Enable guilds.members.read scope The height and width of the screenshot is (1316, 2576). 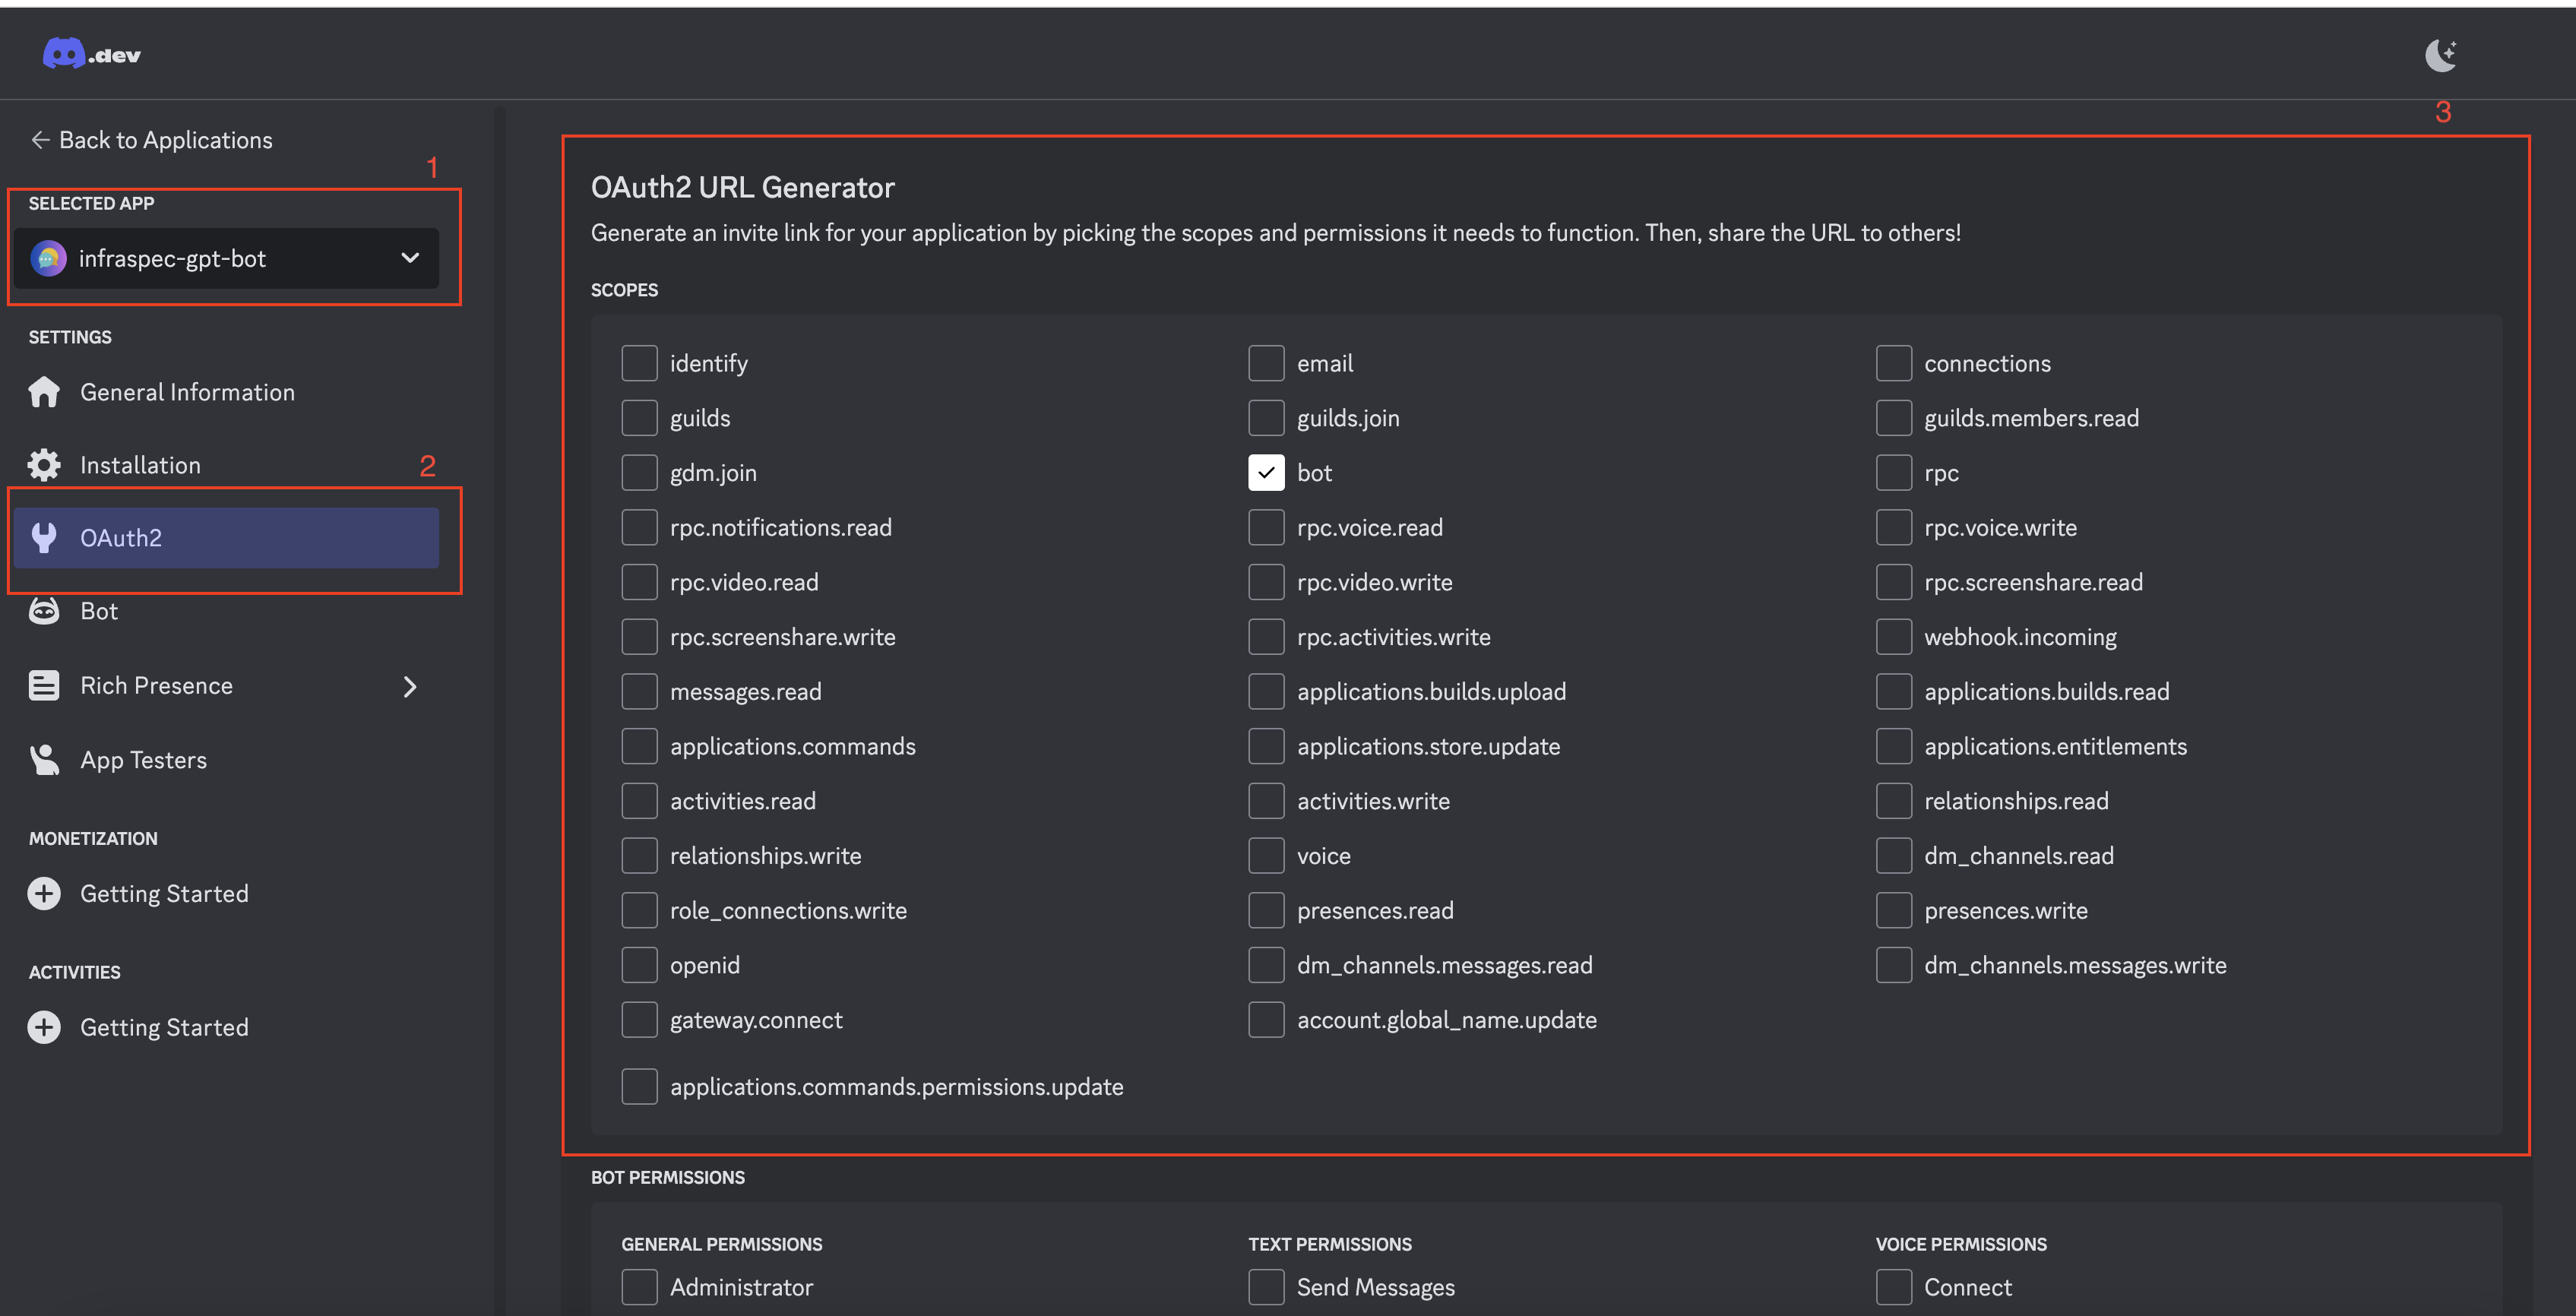1894,418
